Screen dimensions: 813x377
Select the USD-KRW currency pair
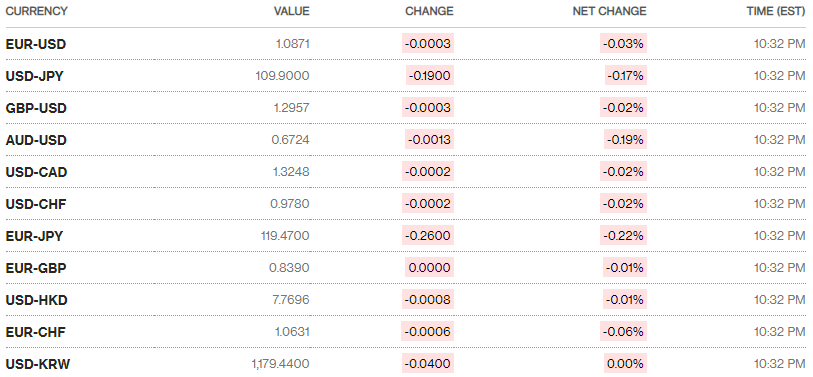(38, 364)
